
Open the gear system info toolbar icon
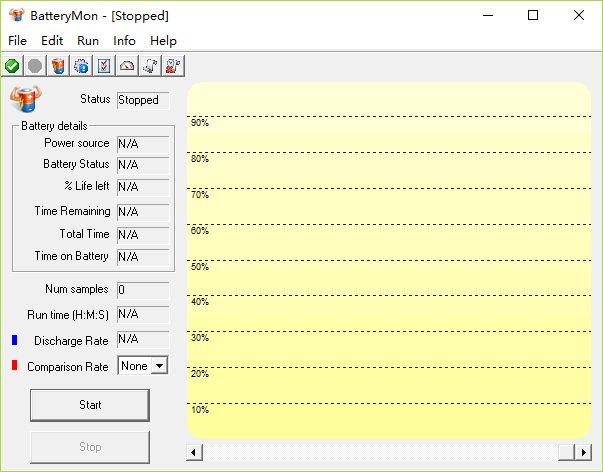click(x=81, y=66)
